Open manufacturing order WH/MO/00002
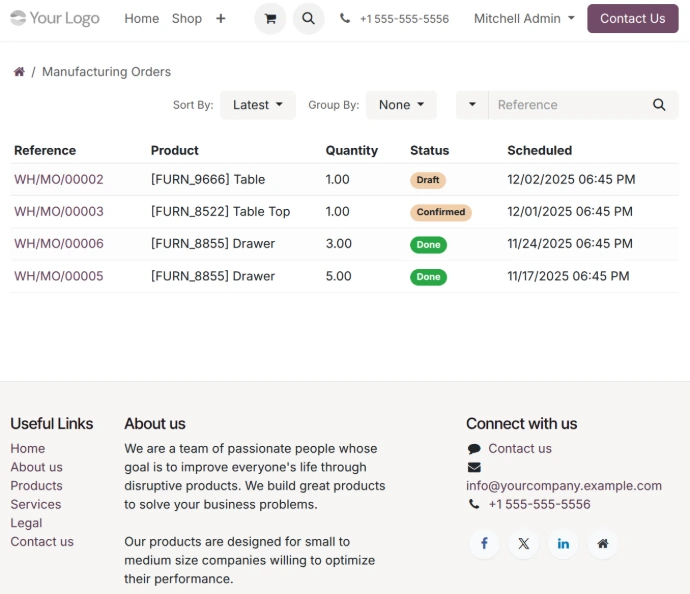Image resolution: width=690 pixels, height=594 pixels. pyautogui.click(x=59, y=180)
